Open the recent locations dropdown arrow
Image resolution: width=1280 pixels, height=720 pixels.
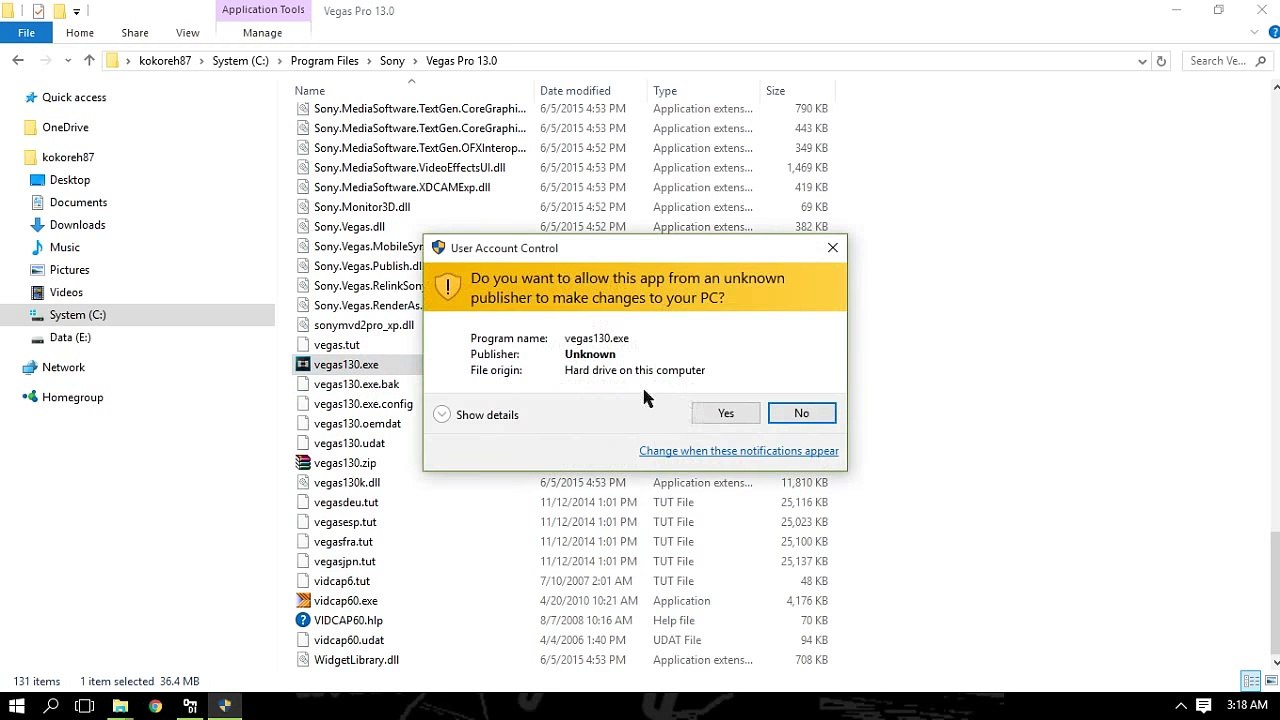coord(67,61)
